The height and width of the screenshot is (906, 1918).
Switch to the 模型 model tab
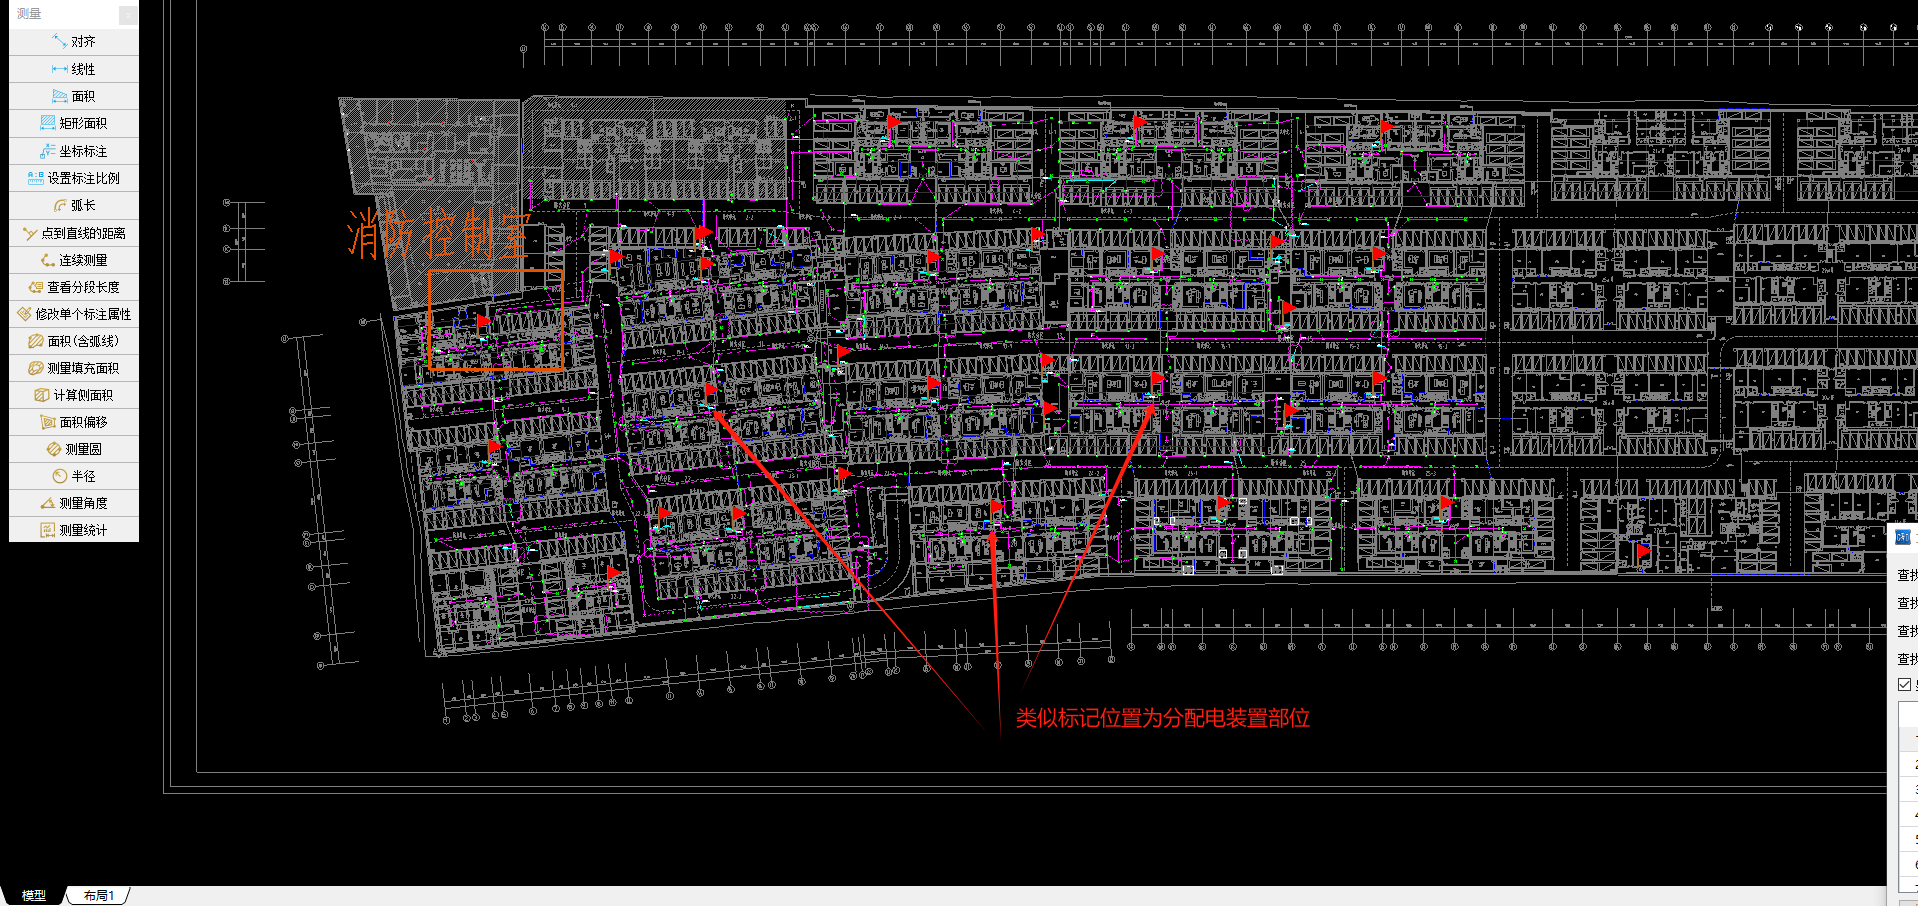(x=34, y=895)
